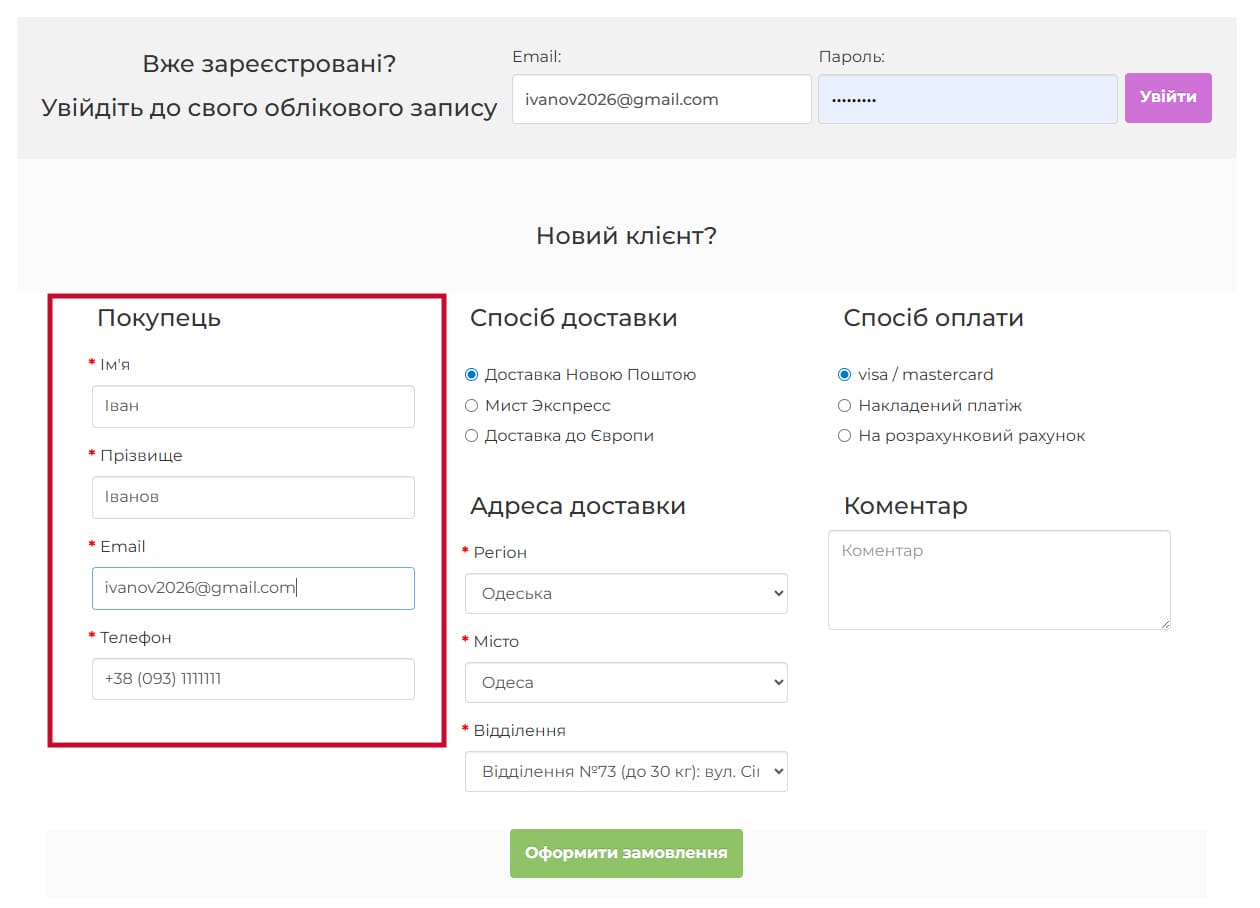The width and height of the screenshot is (1260, 908).
Task: Click the buyer Email field under Покупець
Action: [253, 588]
